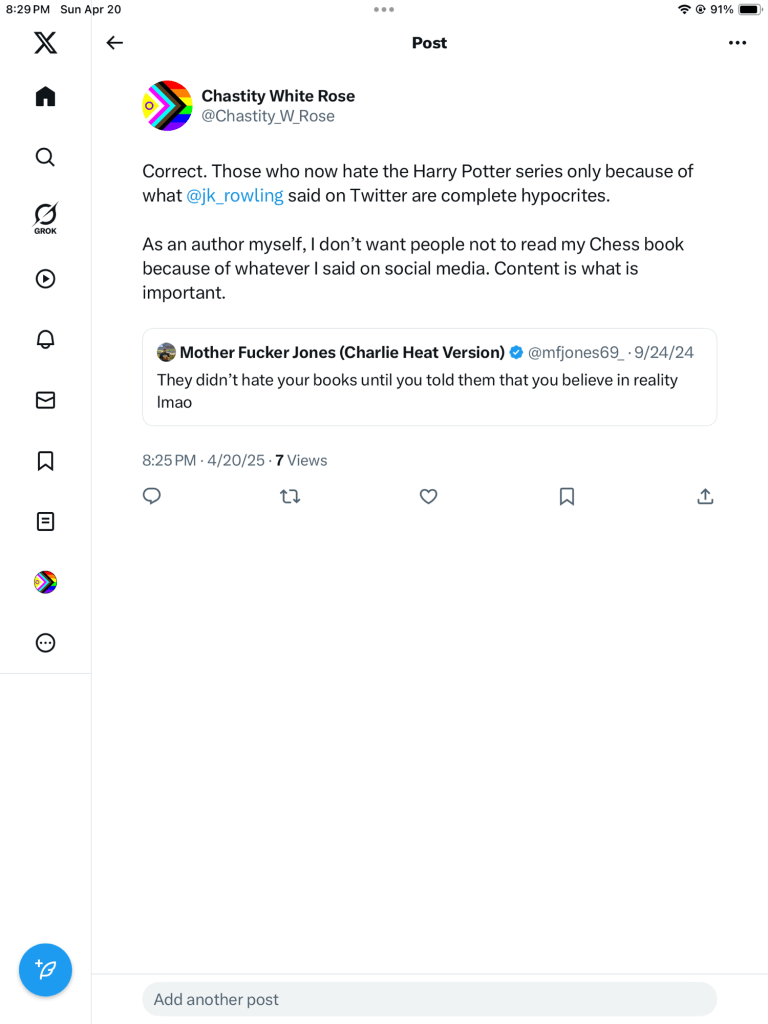
Task: Open the Search magnifier in sidebar
Action: click(x=45, y=157)
